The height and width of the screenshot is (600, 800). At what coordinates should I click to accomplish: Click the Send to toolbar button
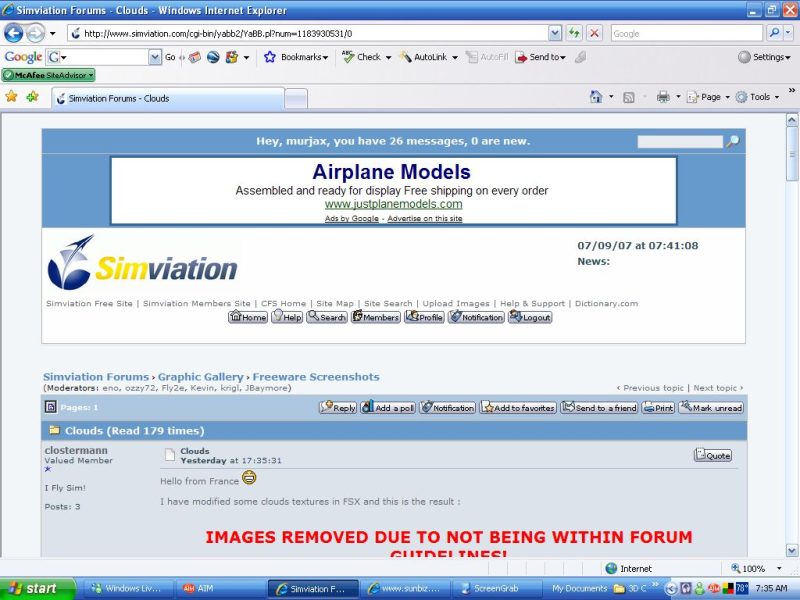point(540,57)
